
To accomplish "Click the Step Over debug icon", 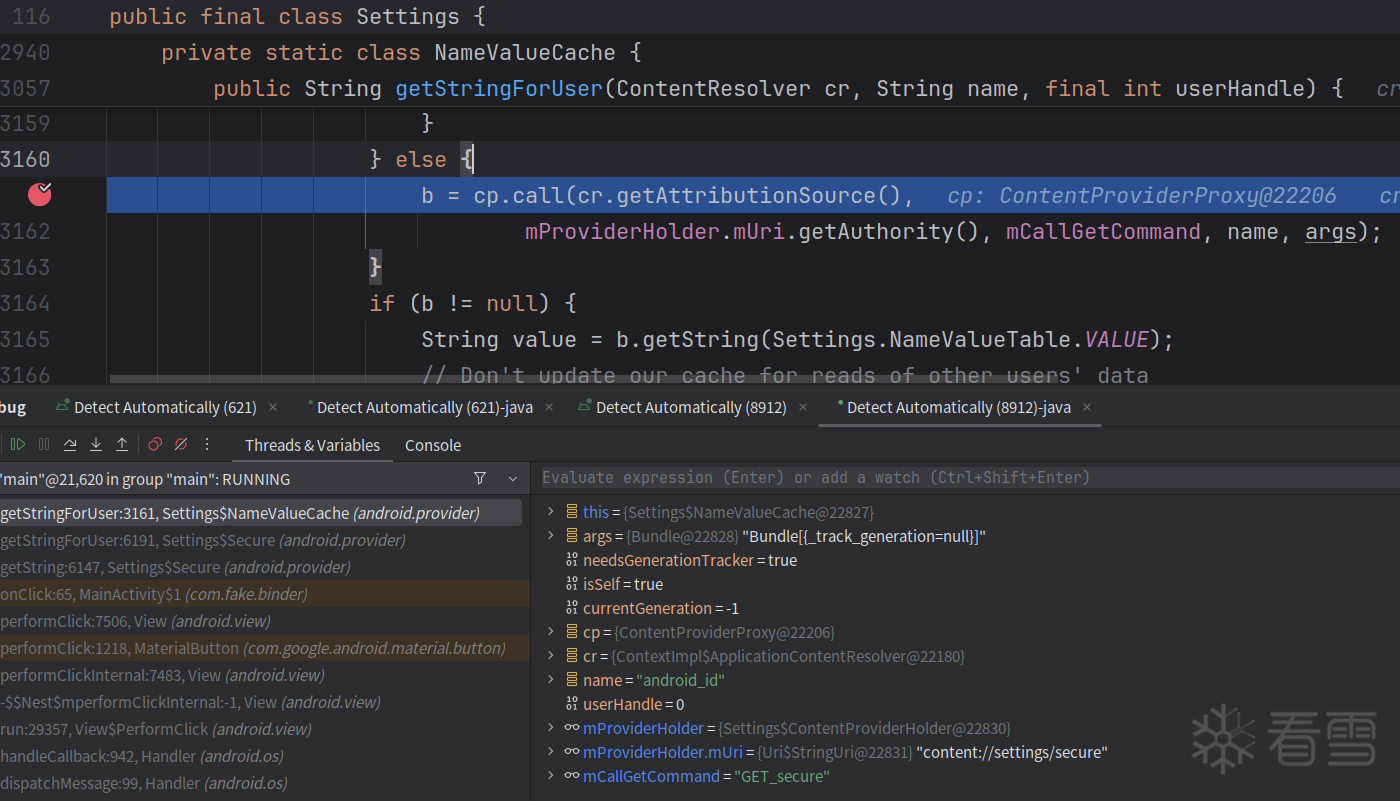I will 70,445.
